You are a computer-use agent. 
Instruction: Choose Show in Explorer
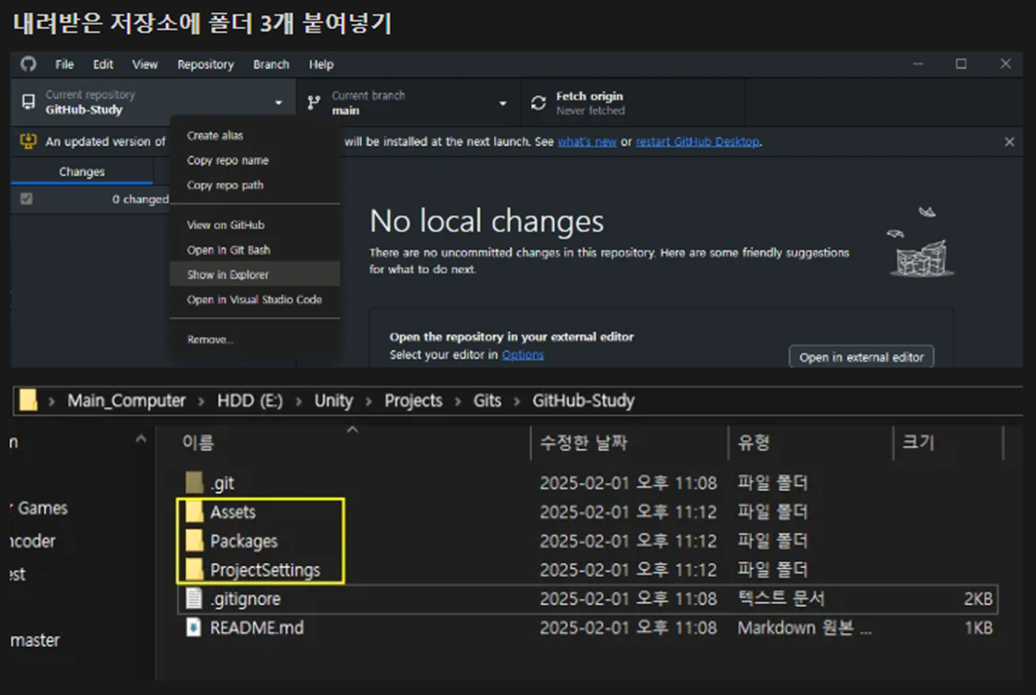[255, 274]
